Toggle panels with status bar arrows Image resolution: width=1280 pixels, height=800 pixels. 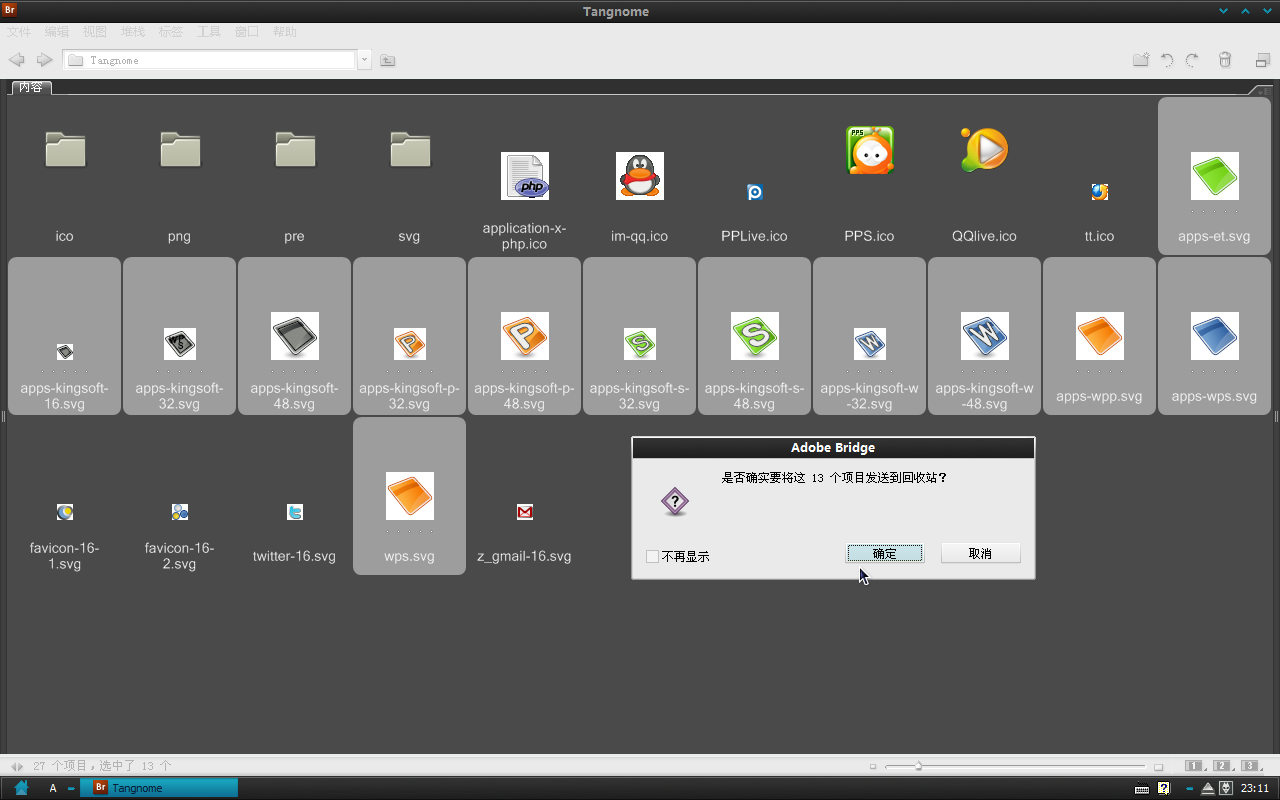point(17,766)
